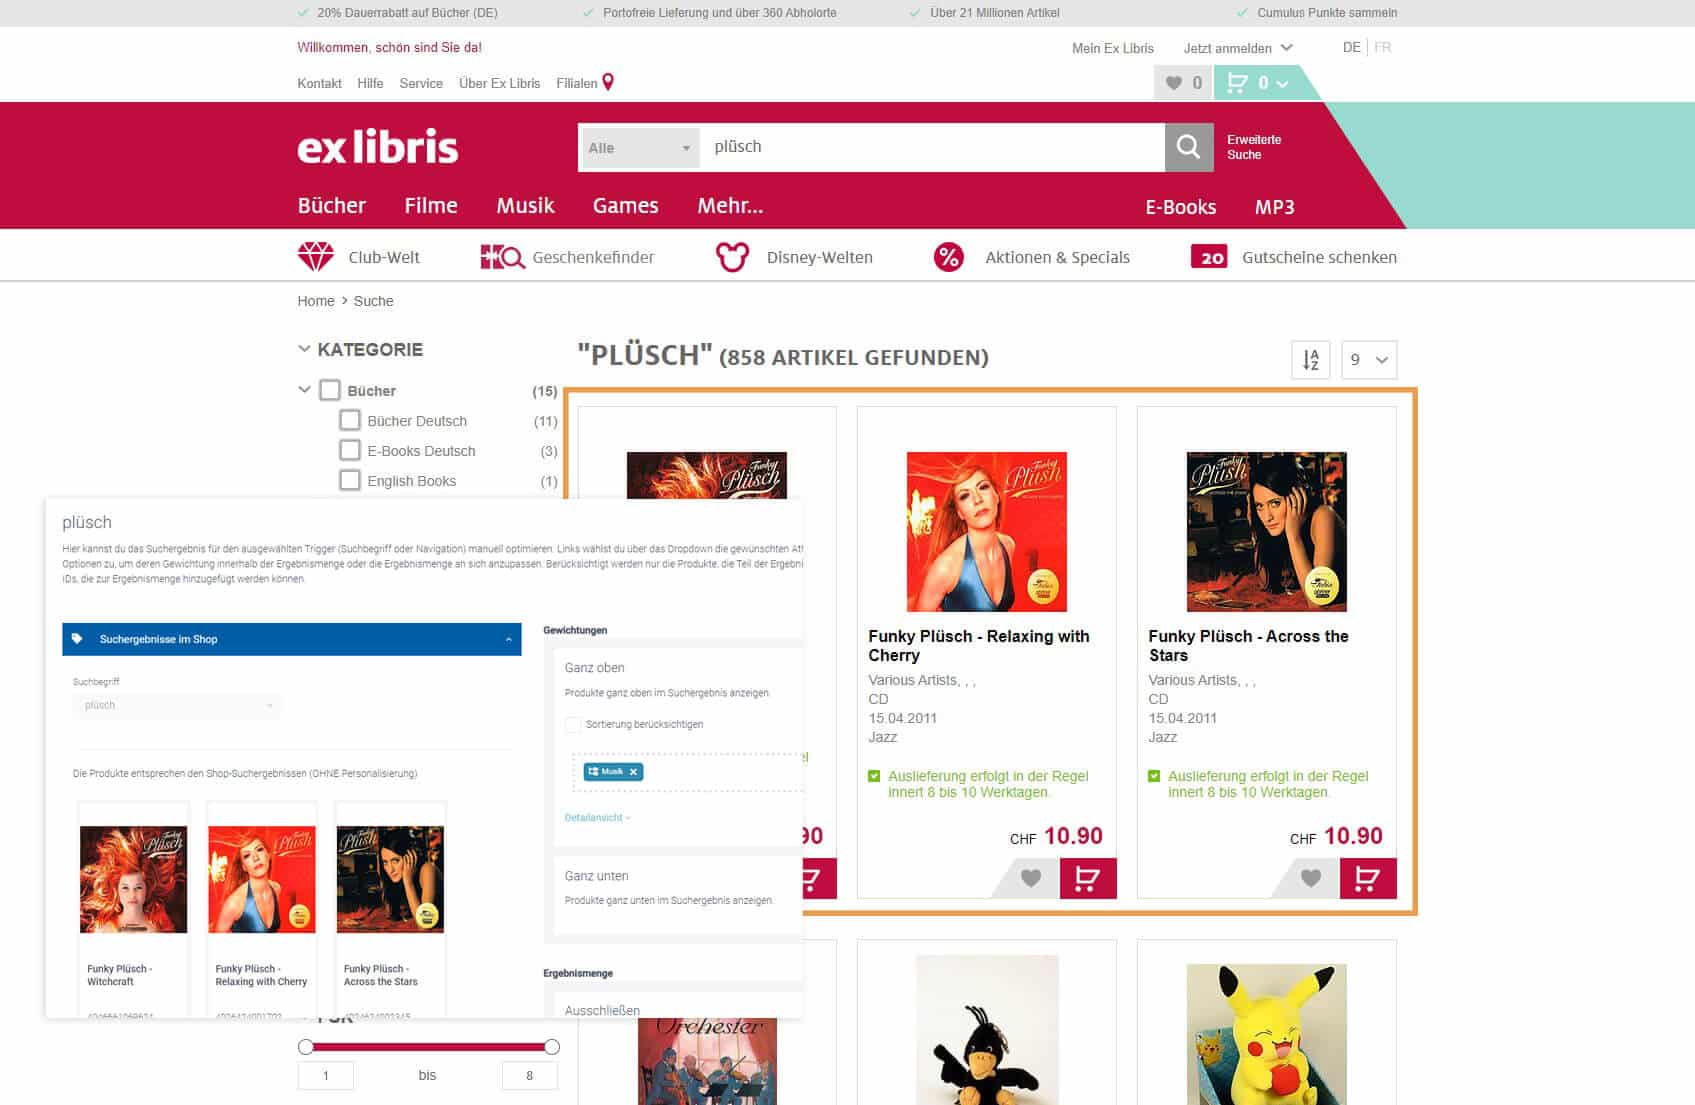
Task: Collapse the KATEGORIE section chevron
Action: click(x=302, y=349)
